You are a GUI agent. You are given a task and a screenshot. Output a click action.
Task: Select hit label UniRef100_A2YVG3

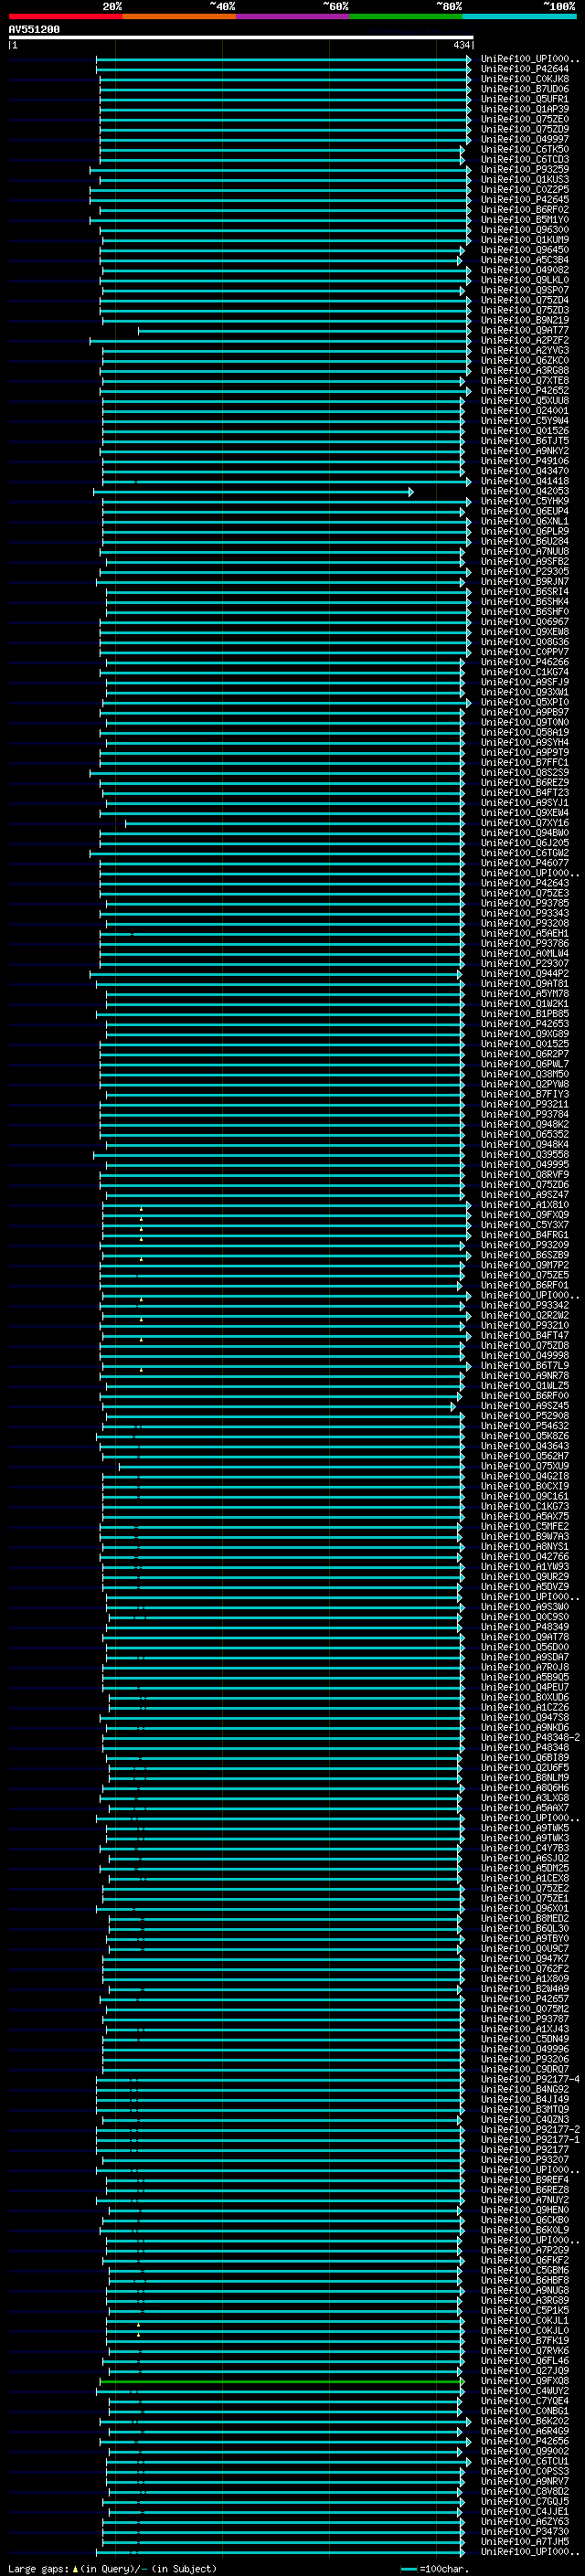coord(525,350)
